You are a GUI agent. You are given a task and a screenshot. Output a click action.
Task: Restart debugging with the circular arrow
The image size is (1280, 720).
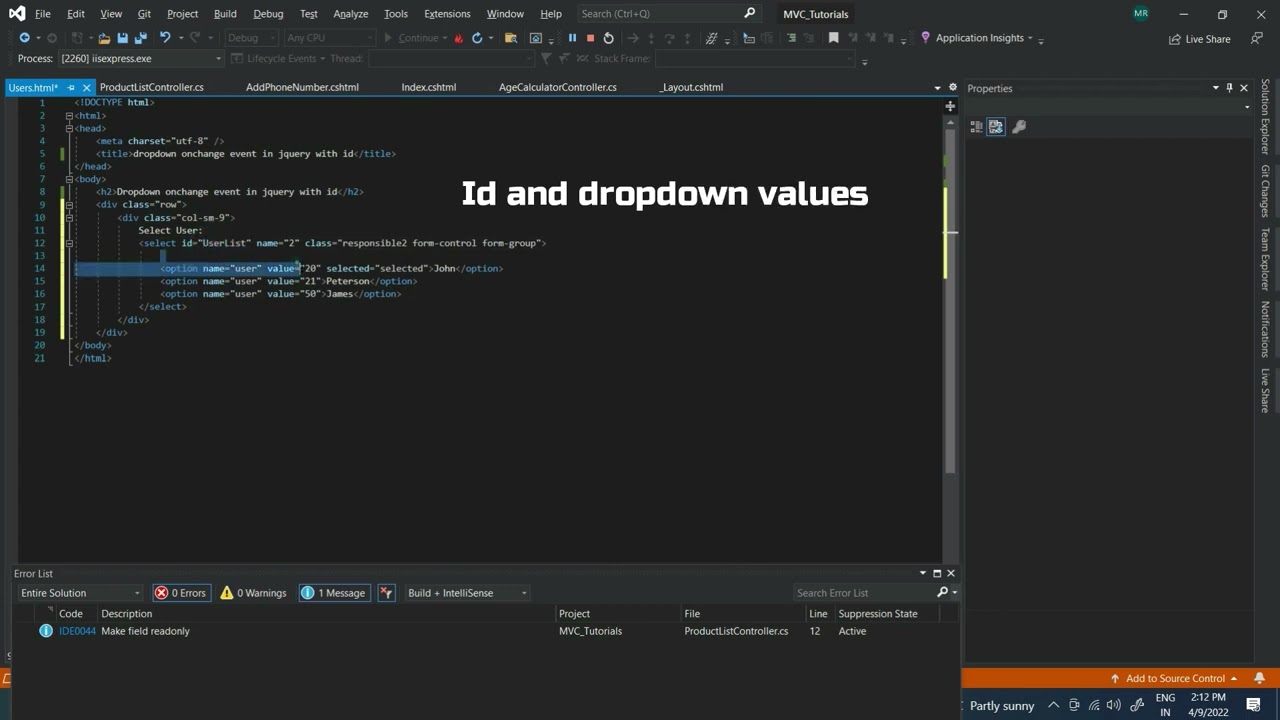[608, 38]
